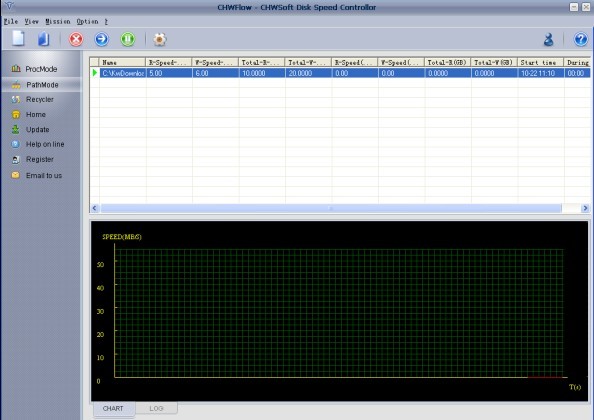Image resolution: width=594 pixels, height=420 pixels.
Task: Open the Mission menu
Action: [x=58, y=22]
